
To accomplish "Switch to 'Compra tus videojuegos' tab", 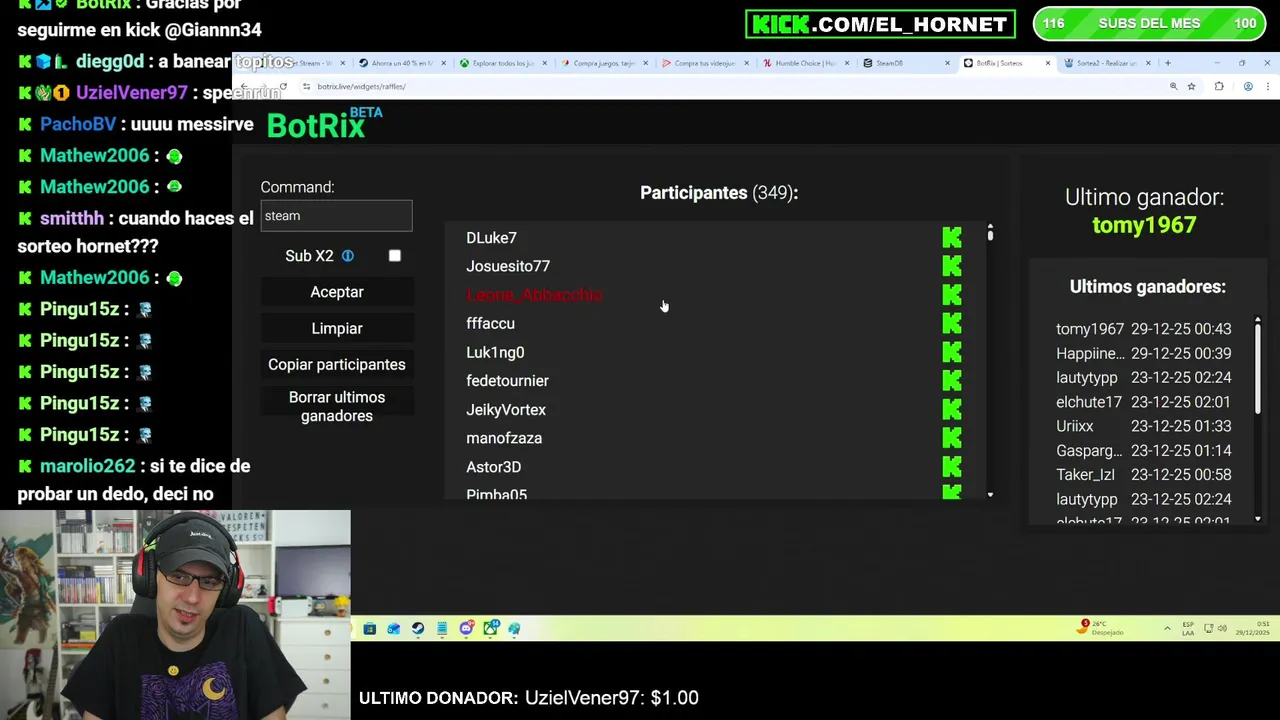I will point(705,63).
